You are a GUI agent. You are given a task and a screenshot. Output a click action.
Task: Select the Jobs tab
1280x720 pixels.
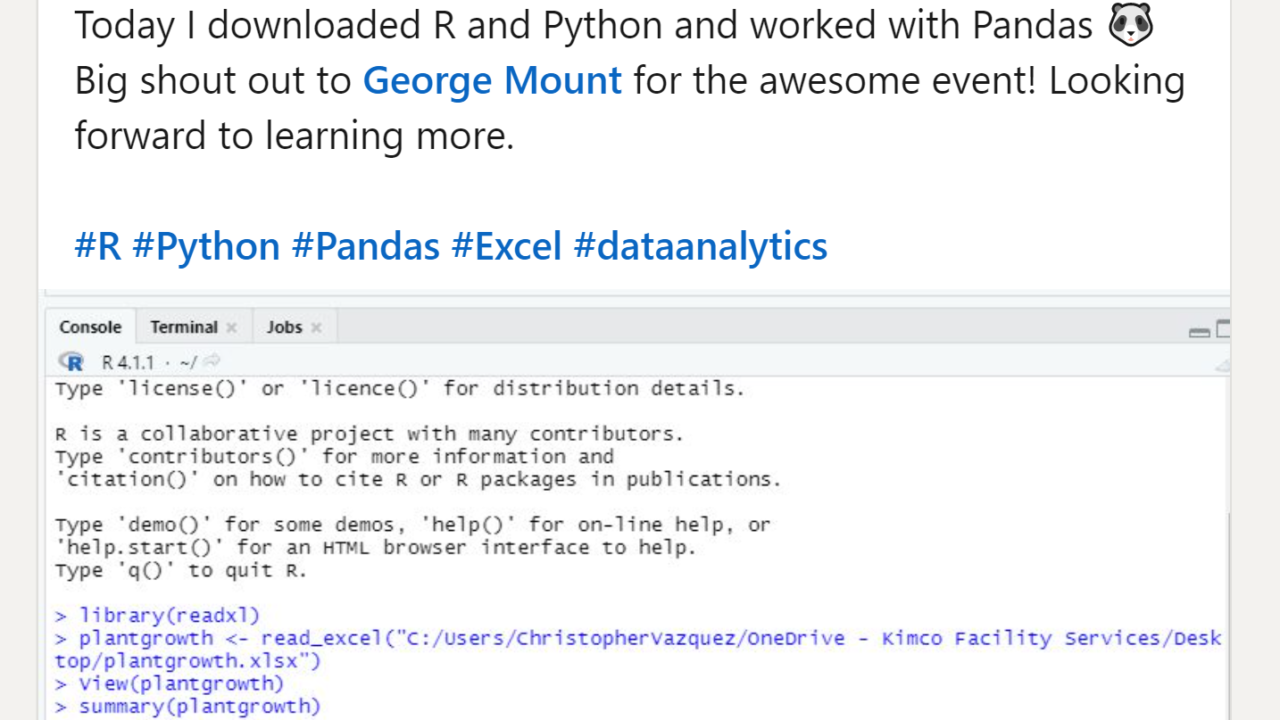(284, 327)
